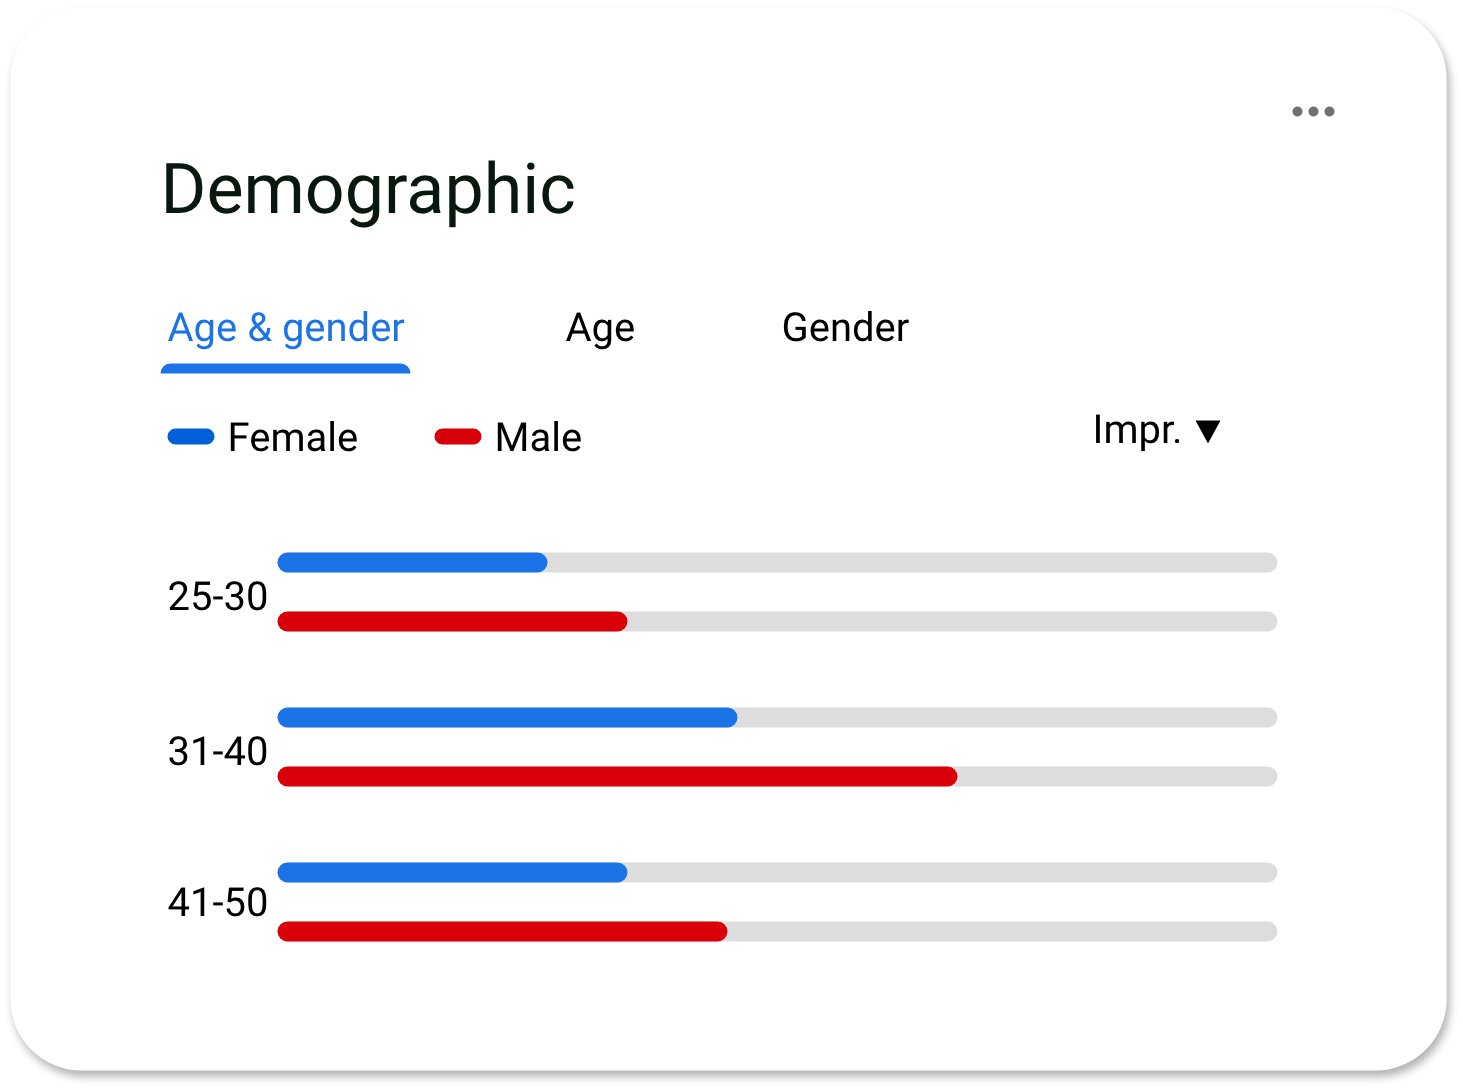Click the Demographic card title
The height and width of the screenshot is (1090, 1463).
368,190
